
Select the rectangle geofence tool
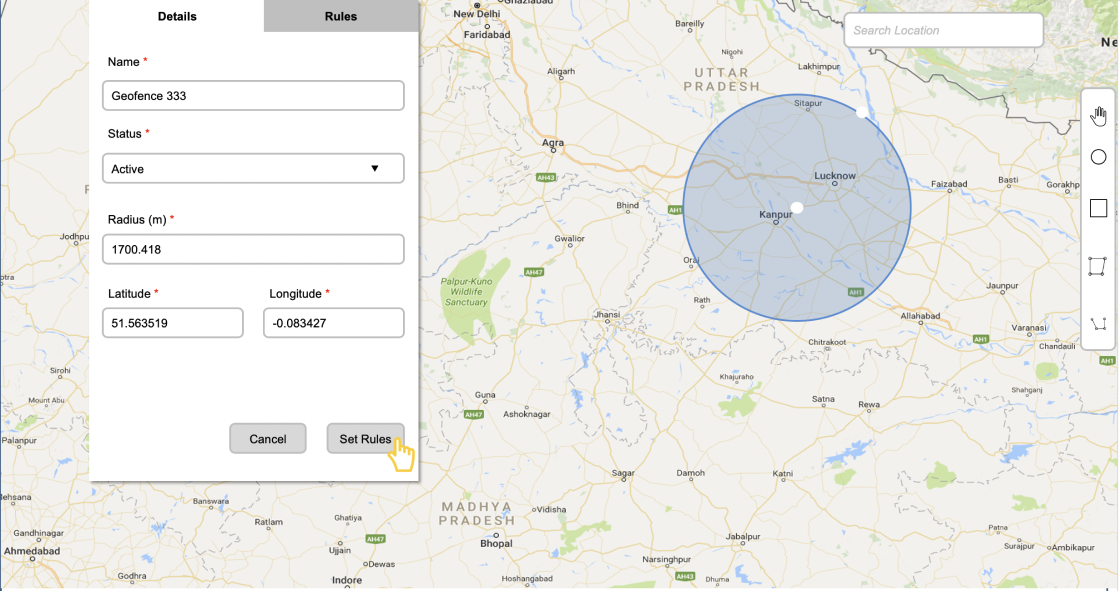(1097, 206)
